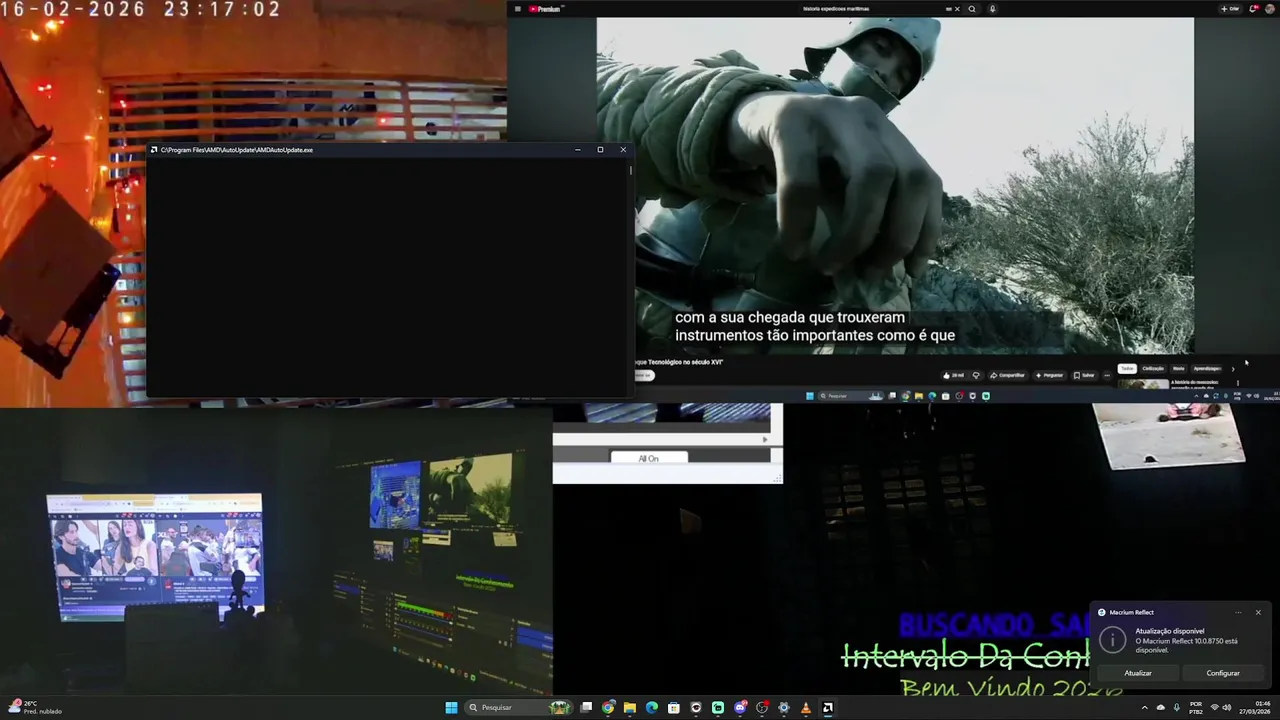1280x720 pixels.
Task: Open options menu for suggested video
Action: click(1238, 382)
